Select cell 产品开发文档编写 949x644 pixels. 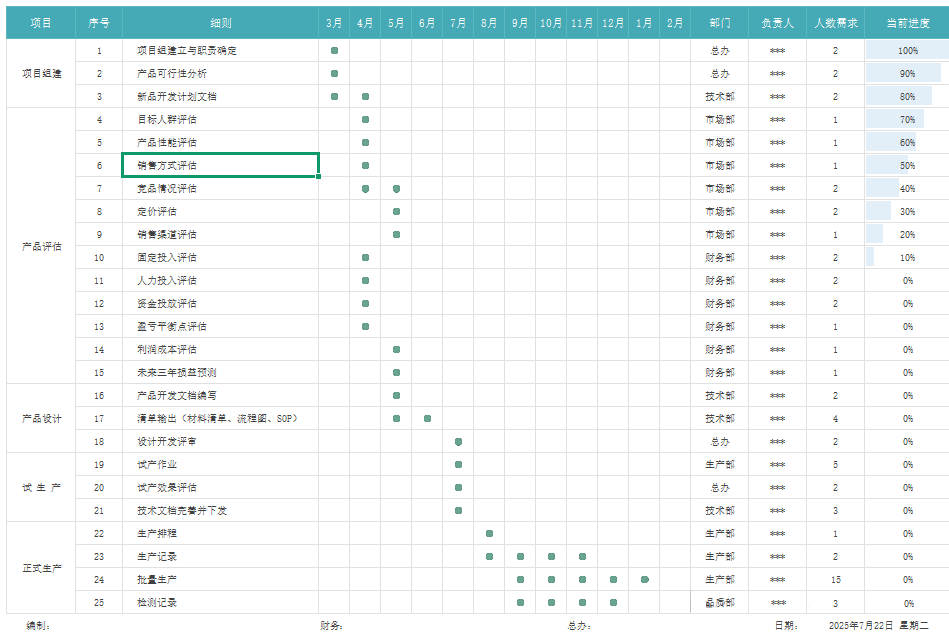pyautogui.click(x=220, y=396)
